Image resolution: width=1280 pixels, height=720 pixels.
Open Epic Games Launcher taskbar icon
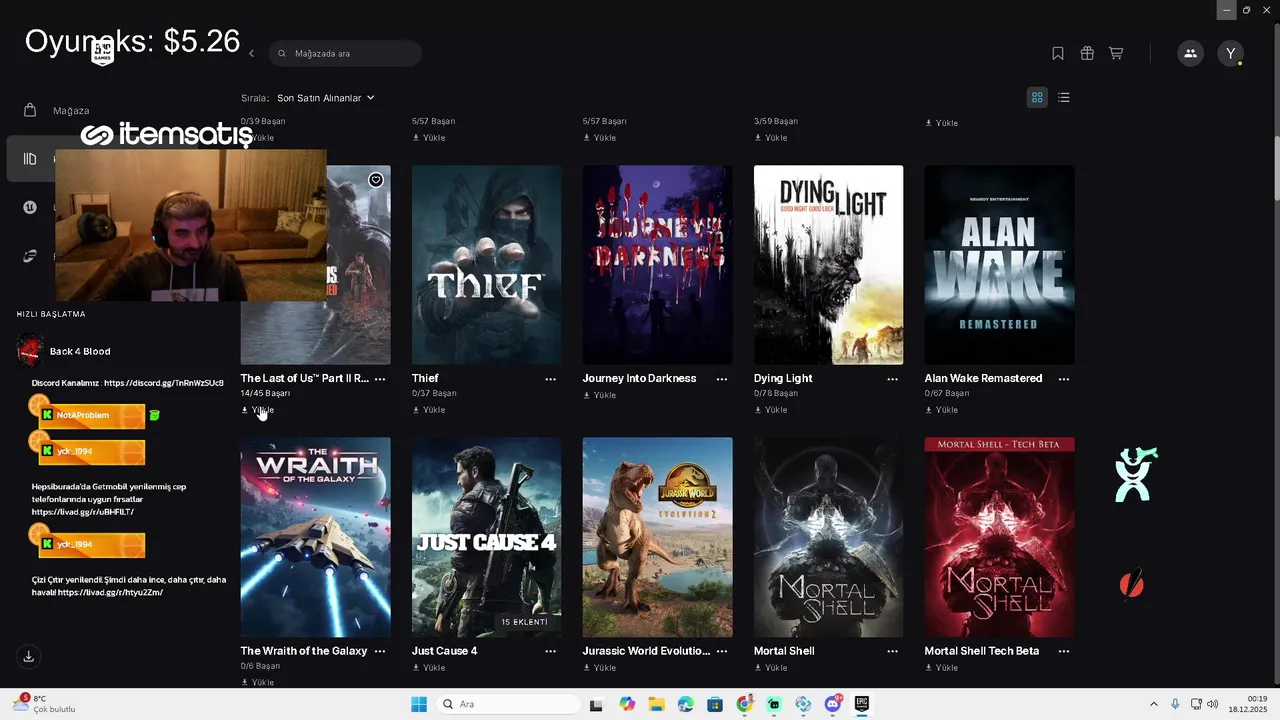click(862, 704)
